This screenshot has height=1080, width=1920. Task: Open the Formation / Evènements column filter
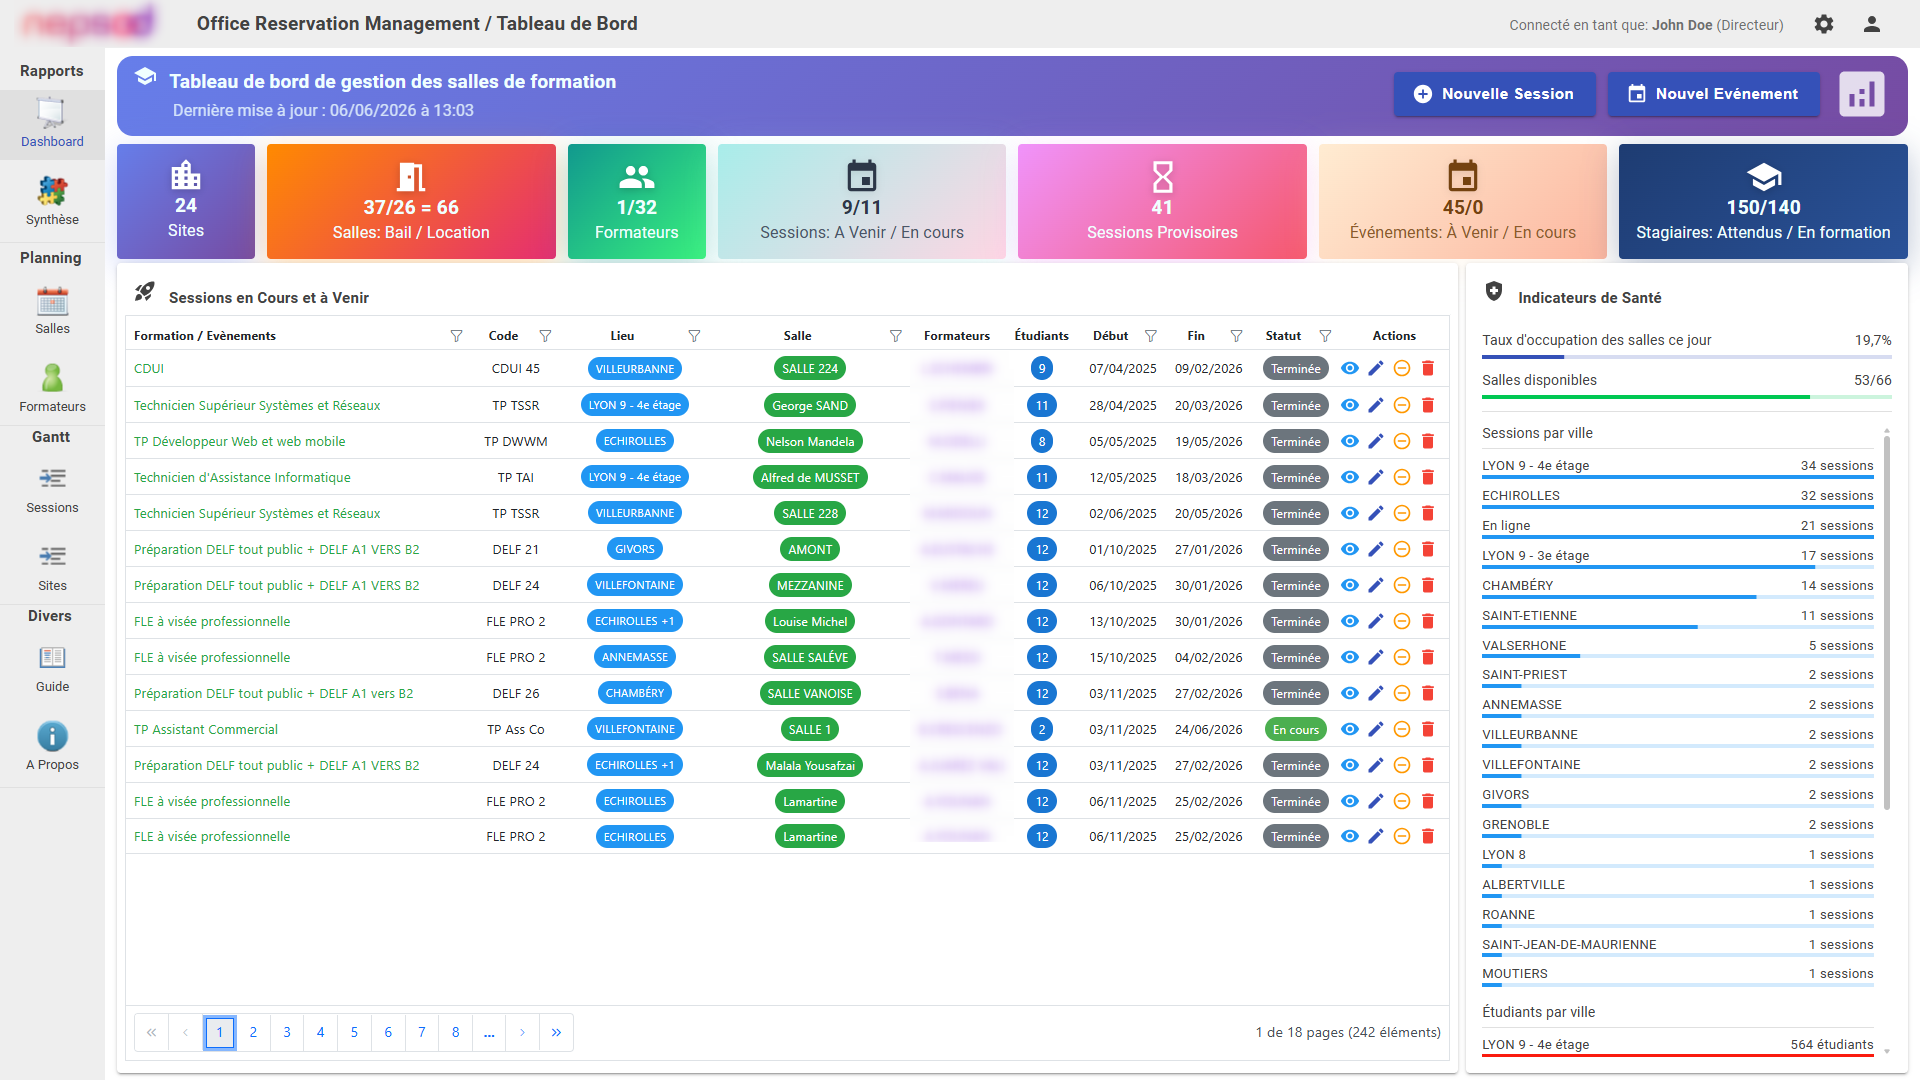pos(457,336)
